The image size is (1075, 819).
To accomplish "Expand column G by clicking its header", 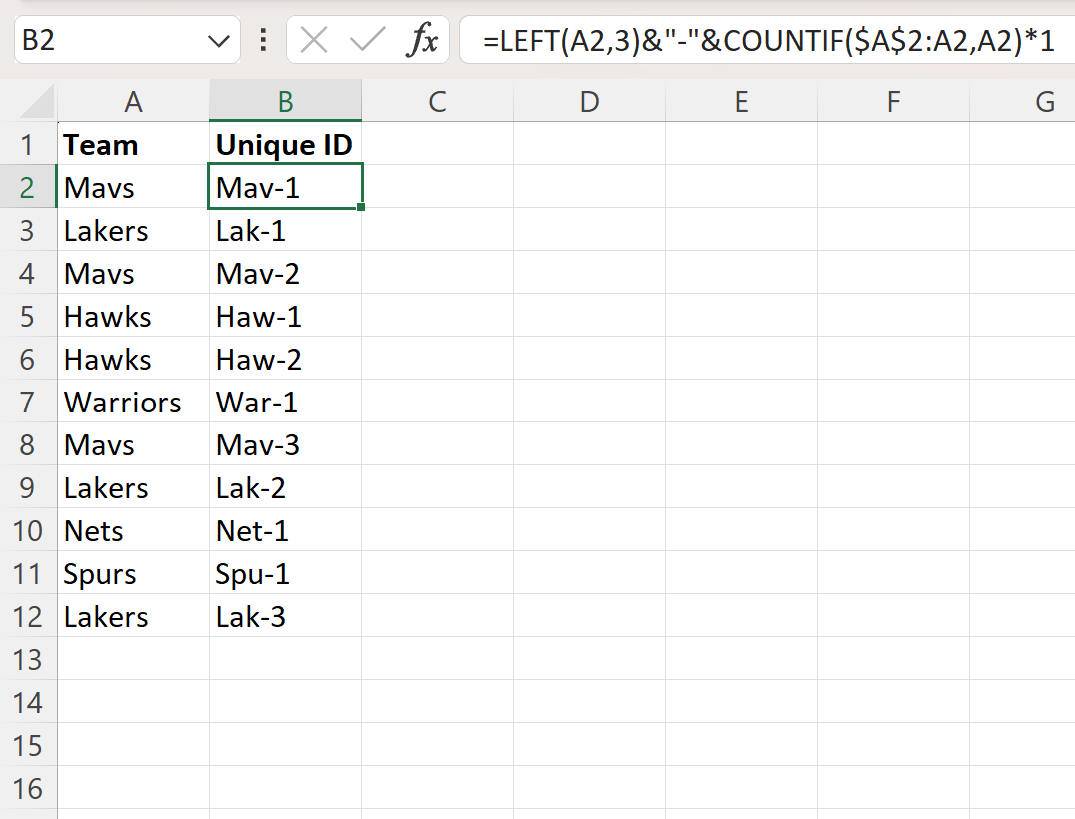I will click(x=1044, y=101).
